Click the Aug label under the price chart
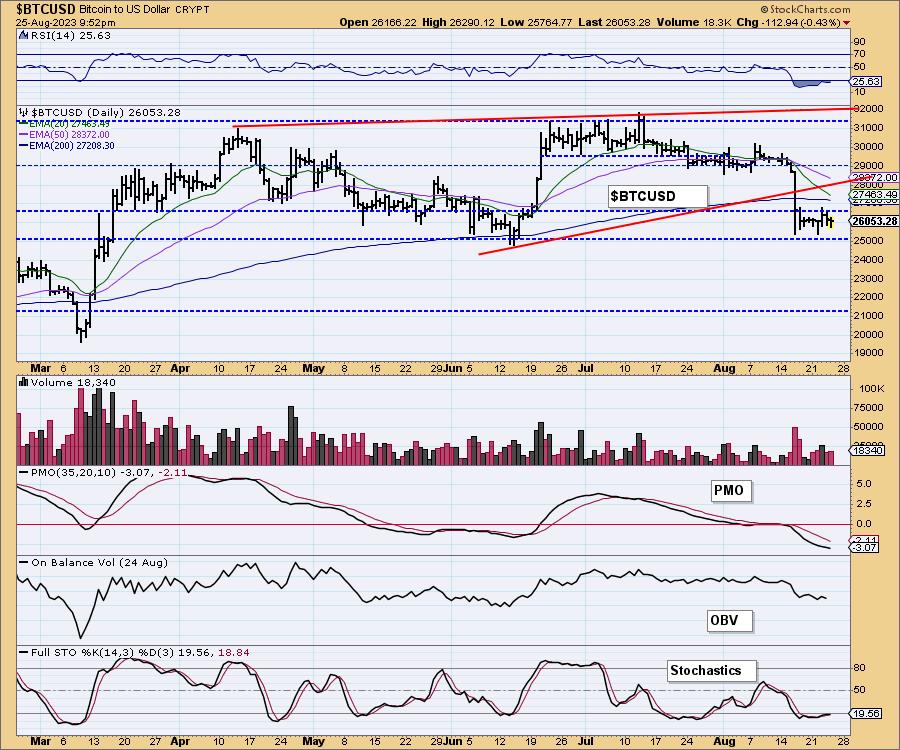The width and height of the screenshot is (900, 750). tap(724, 368)
